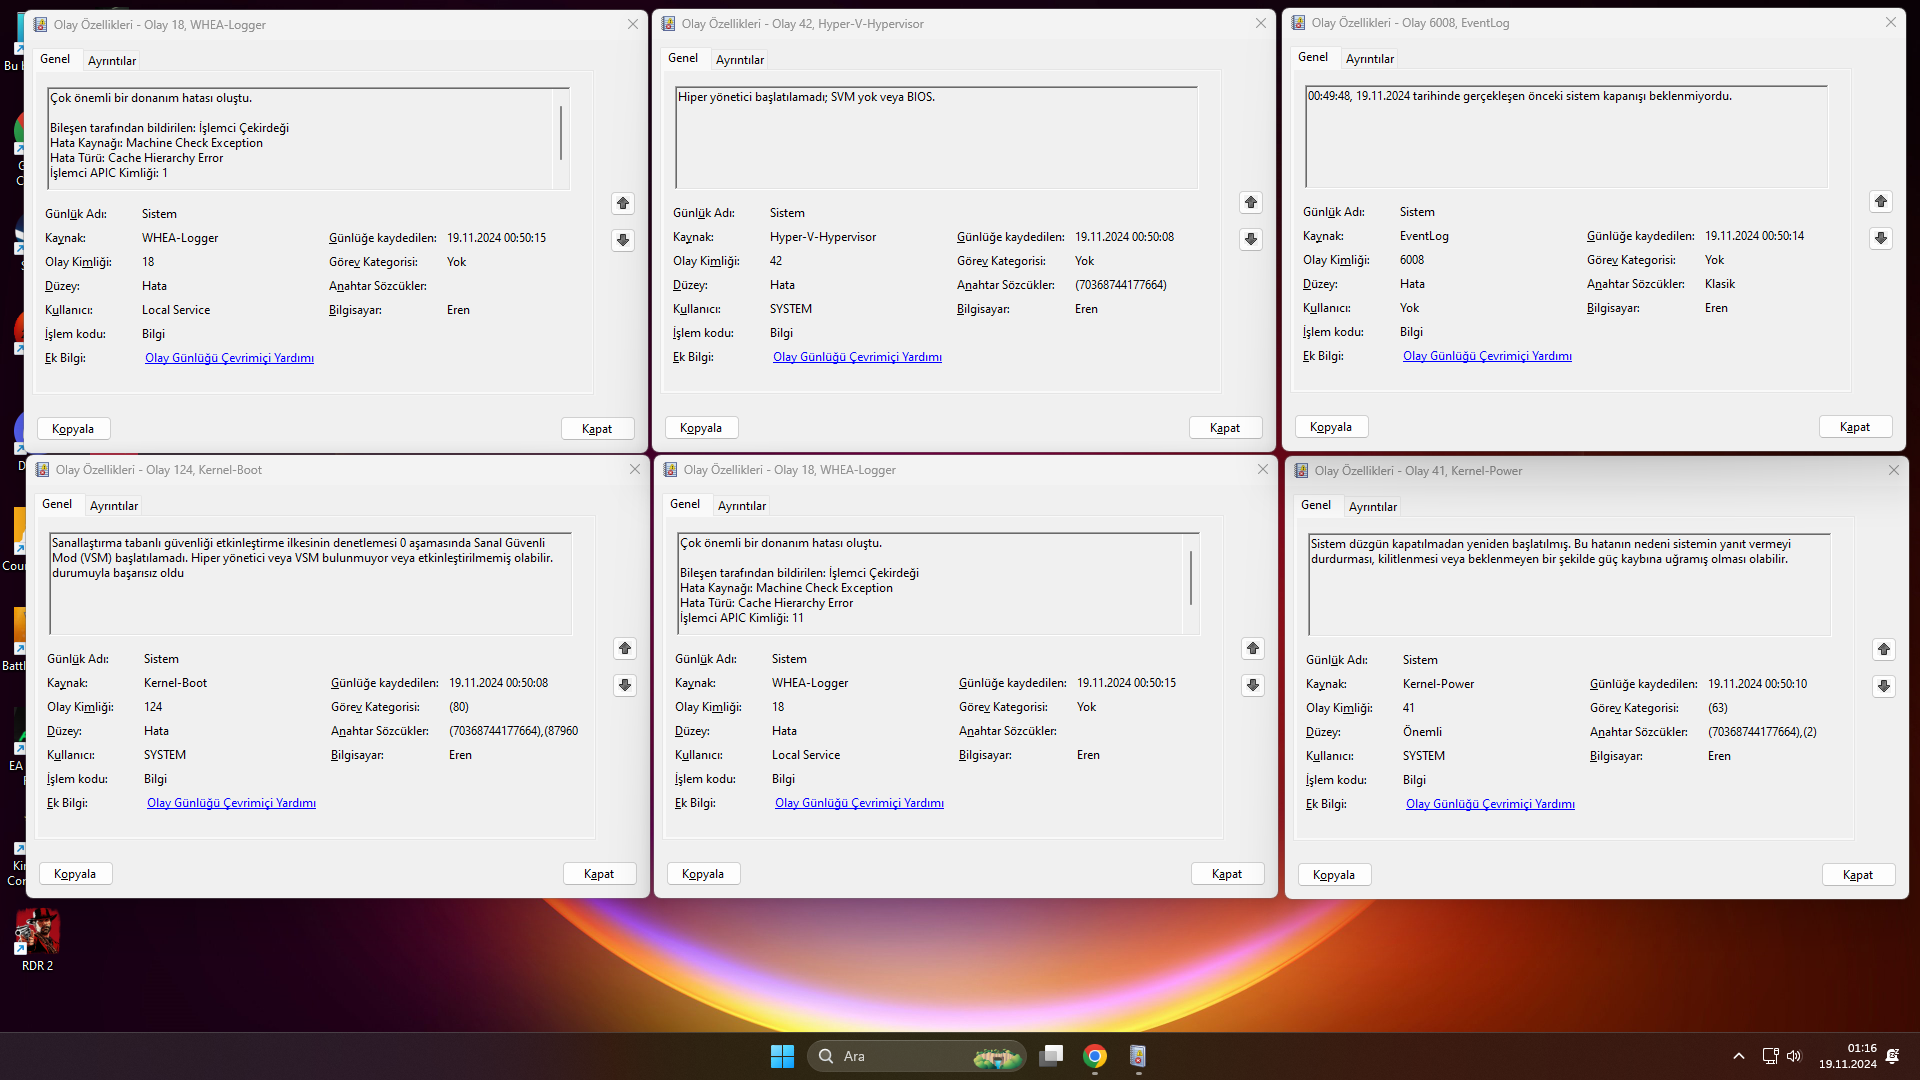Click Kopyala in Kernel-Boot window
The height and width of the screenshot is (1080, 1920).
75,874
